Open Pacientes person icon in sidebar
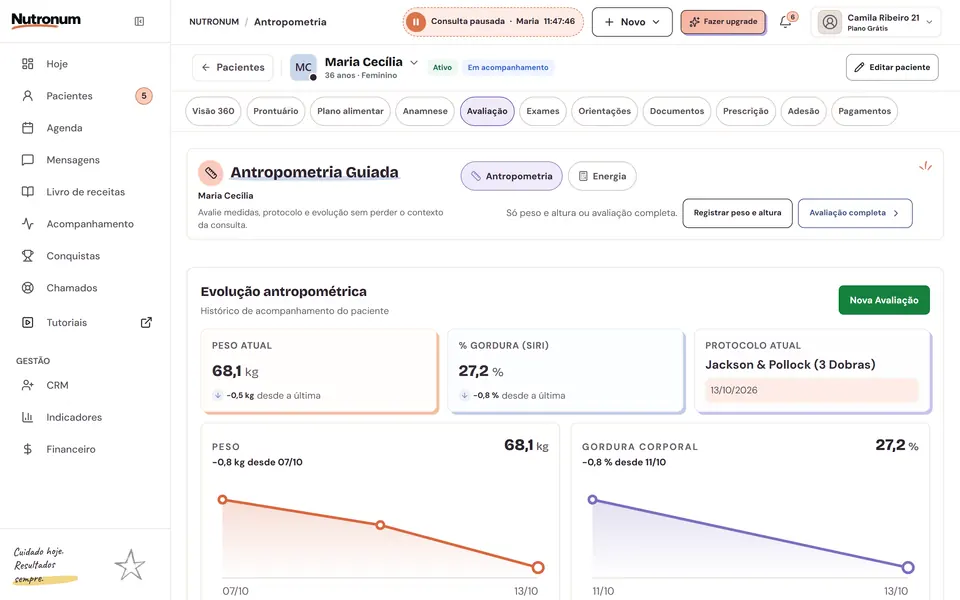Viewport: 960px width, 600px height. [28, 96]
